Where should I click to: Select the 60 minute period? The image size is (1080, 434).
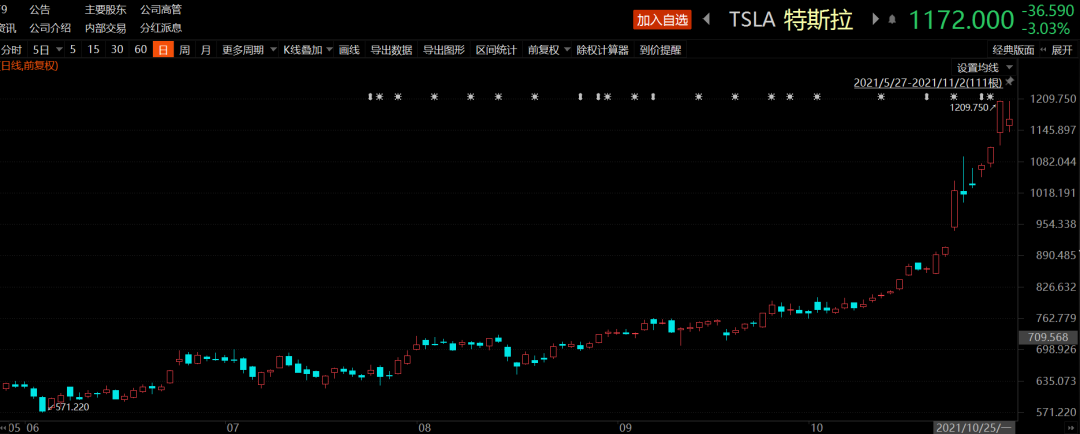(x=141, y=50)
